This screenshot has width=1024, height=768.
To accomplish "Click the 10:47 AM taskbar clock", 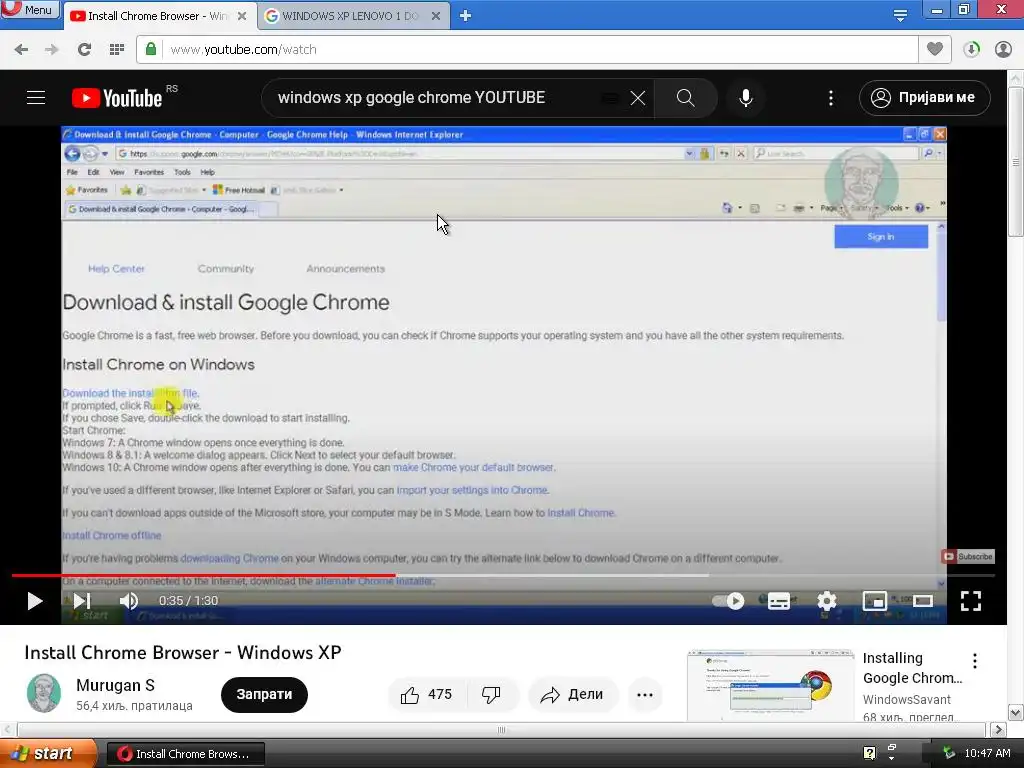I will tap(987, 753).
